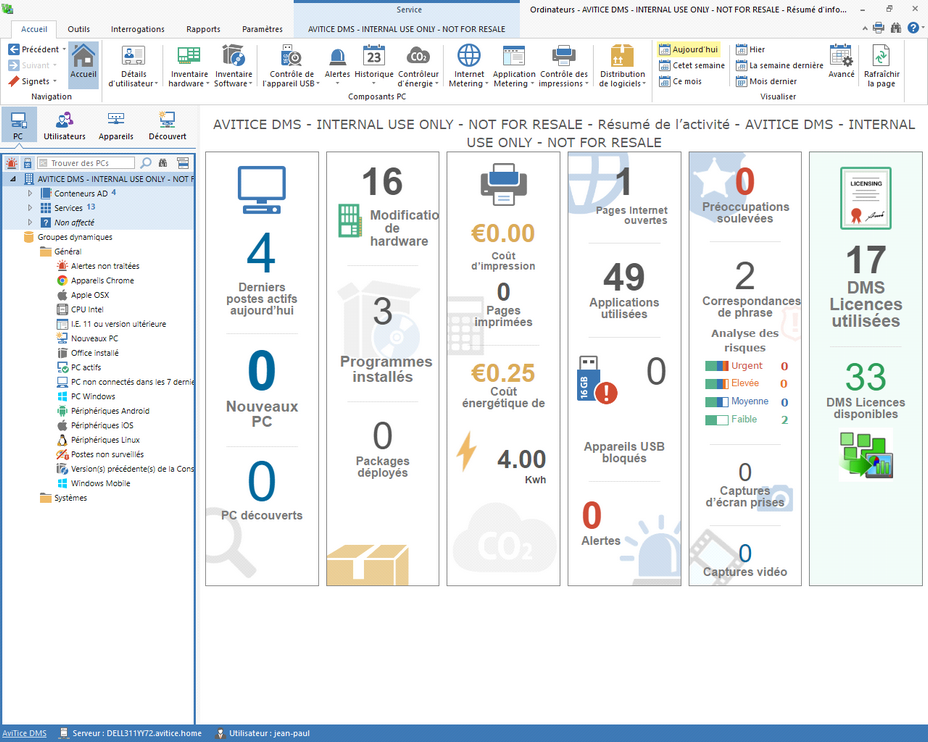Select Appareils Chrome dynamic group
The width and height of the screenshot is (928, 742).
(x=96, y=280)
